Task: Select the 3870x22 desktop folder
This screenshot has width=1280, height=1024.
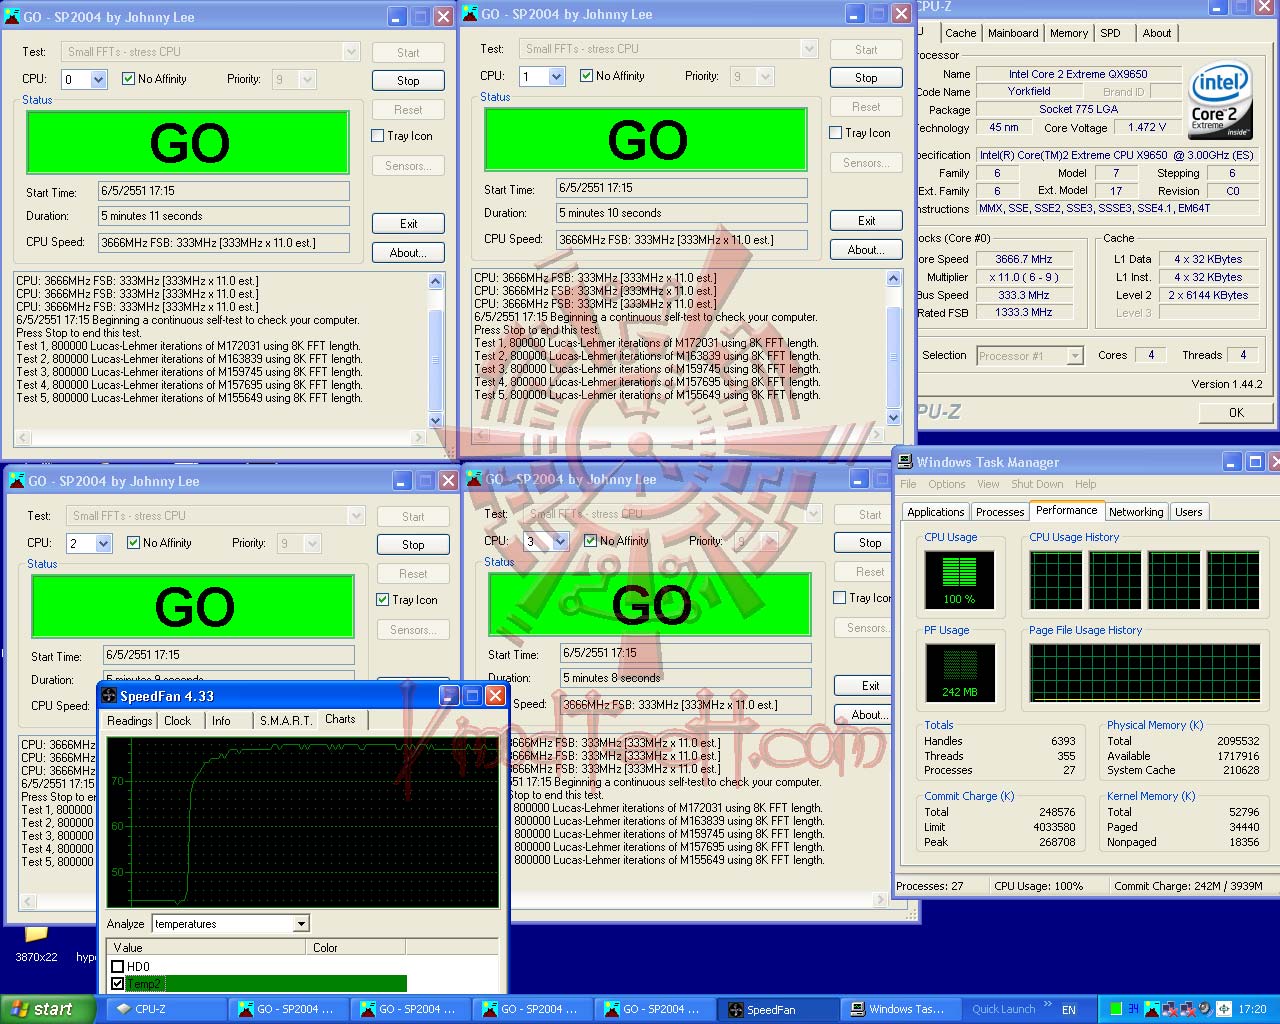Action: point(36,943)
